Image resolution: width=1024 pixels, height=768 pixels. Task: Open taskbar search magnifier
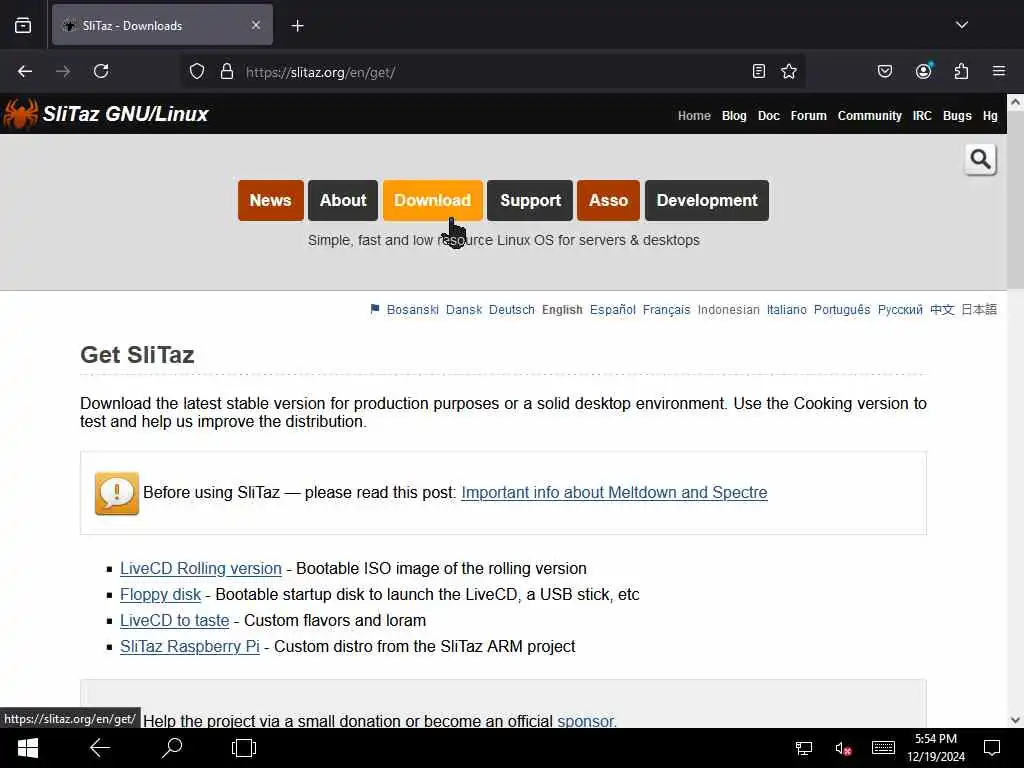[171, 748]
